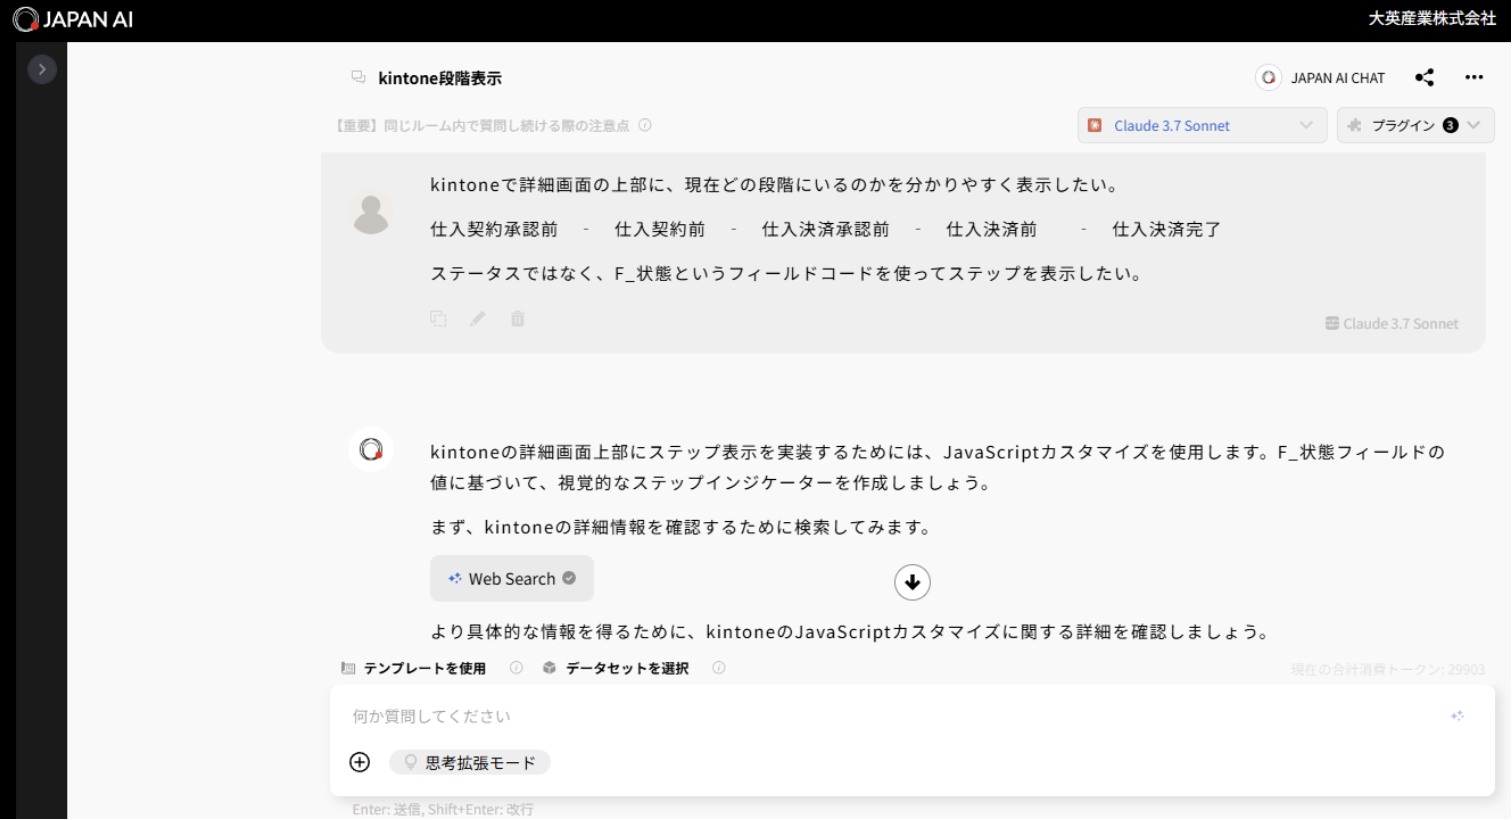Screen dimensions: 1512x820
Task: Click the sparkle prompt-enhance icon in input
Action: (x=1458, y=716)
